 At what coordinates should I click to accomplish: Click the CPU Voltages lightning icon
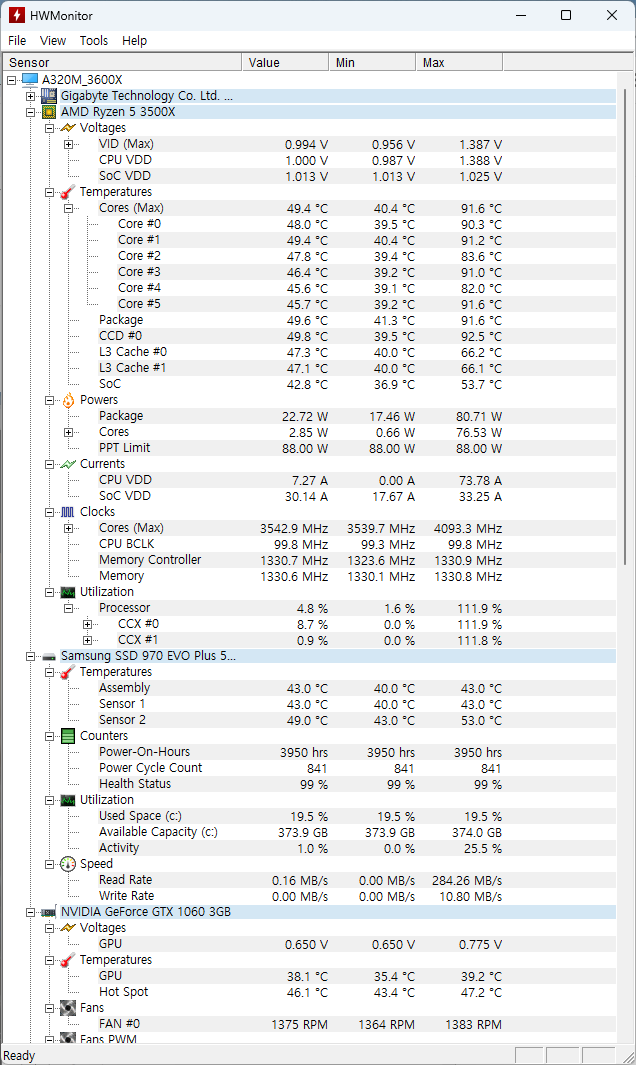coord(68,128)
